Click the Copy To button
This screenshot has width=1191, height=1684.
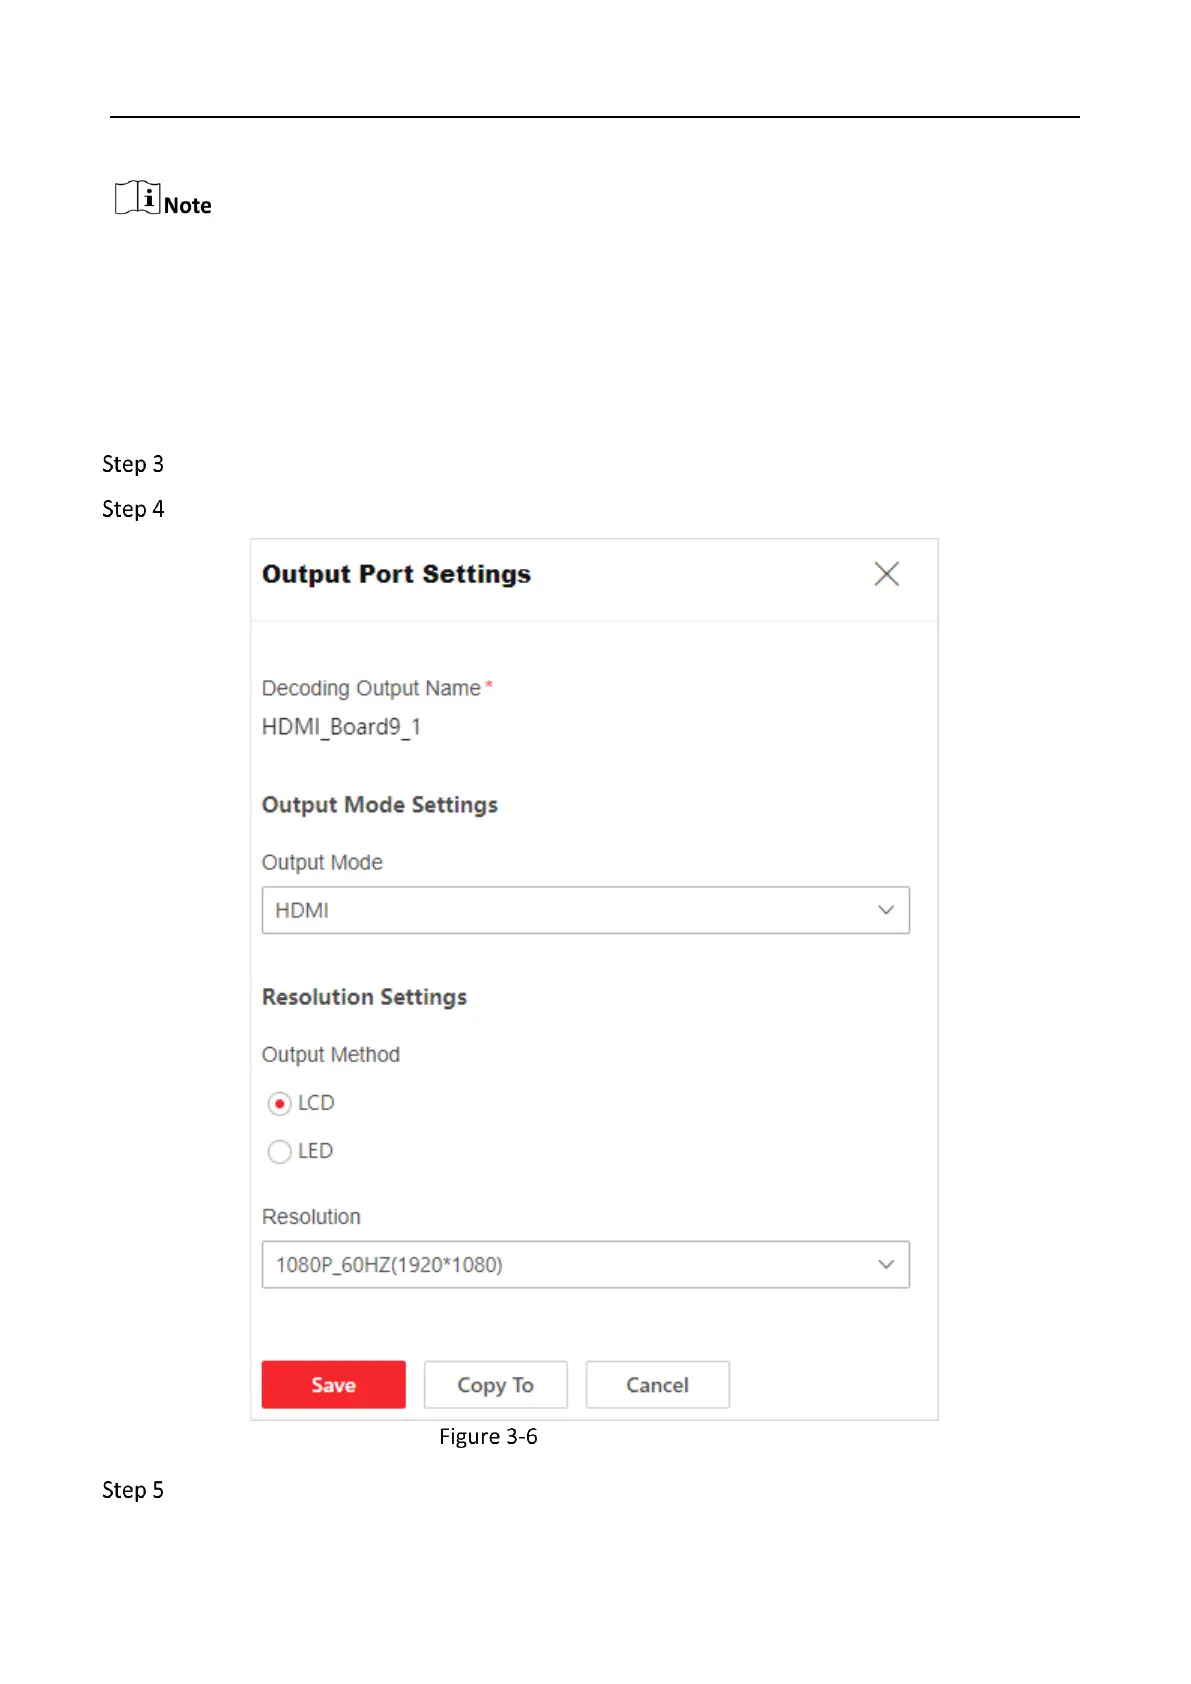point(495,1384)
